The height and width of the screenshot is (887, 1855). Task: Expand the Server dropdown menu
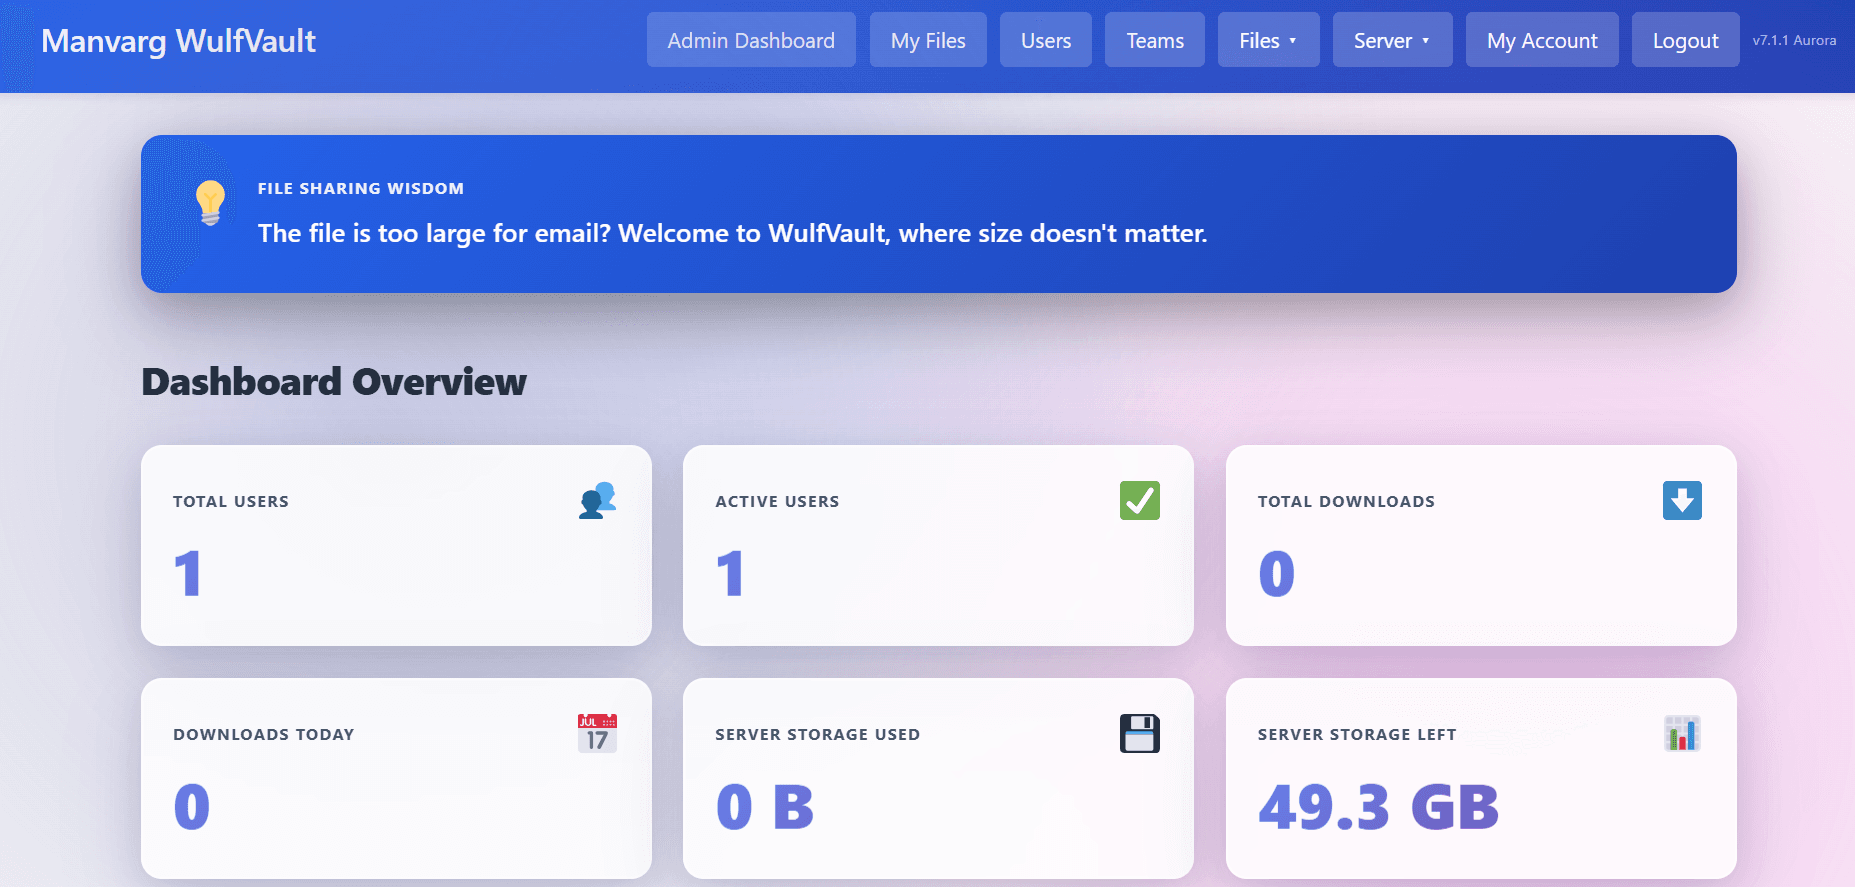point(1392,40)
